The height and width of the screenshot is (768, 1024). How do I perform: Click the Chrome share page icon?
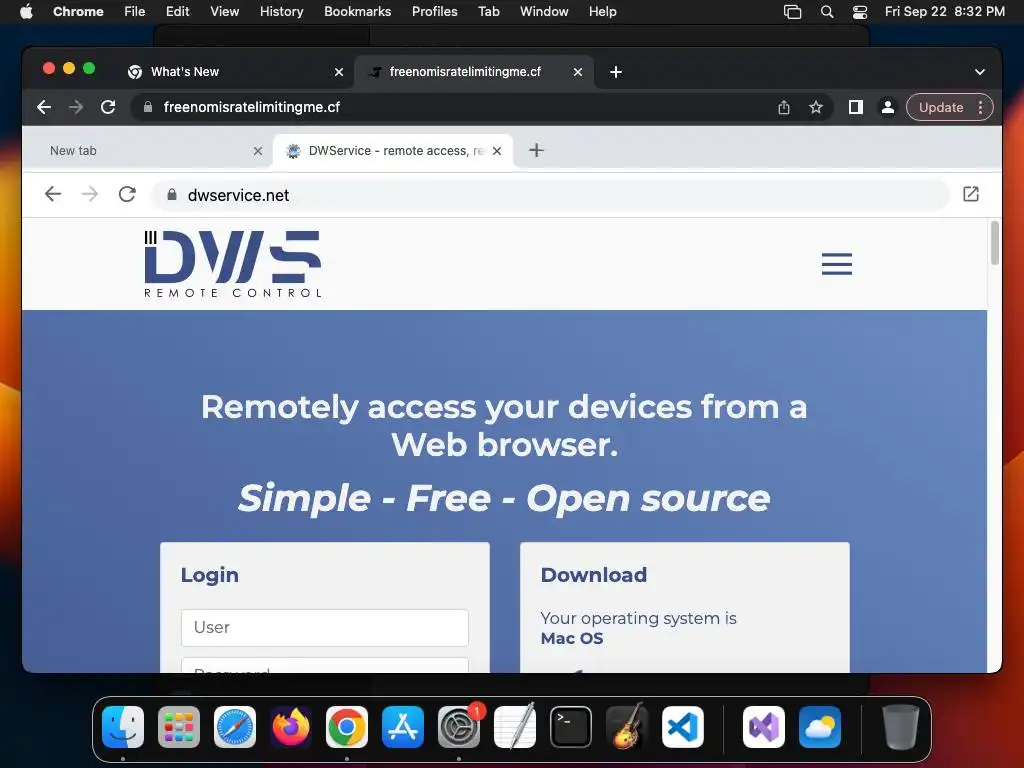(784, 108)
